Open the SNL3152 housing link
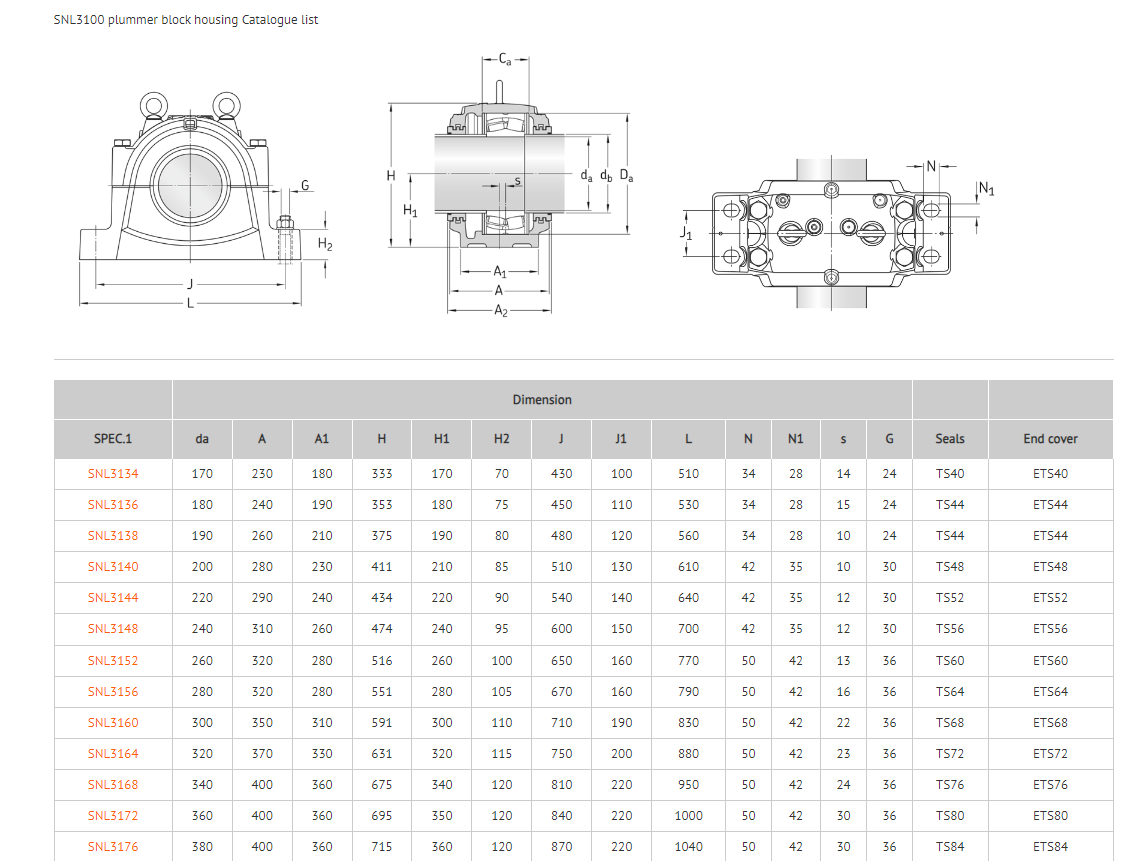The image size is (1129, 861). tap(113, 661)
